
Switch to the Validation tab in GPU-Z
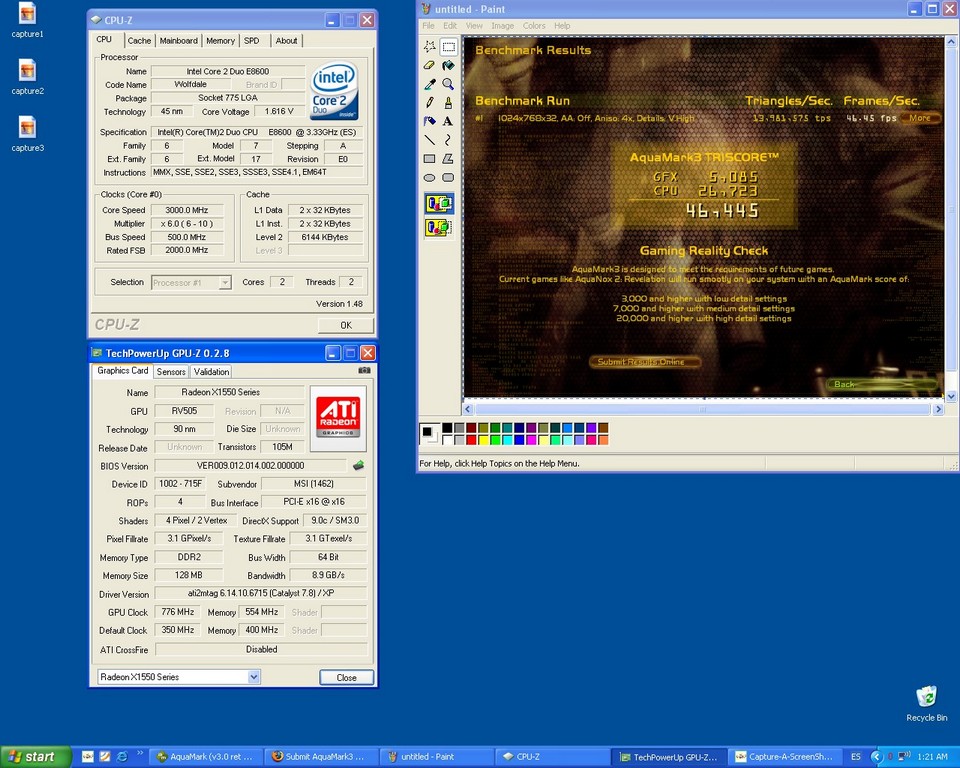click(211, 372)
